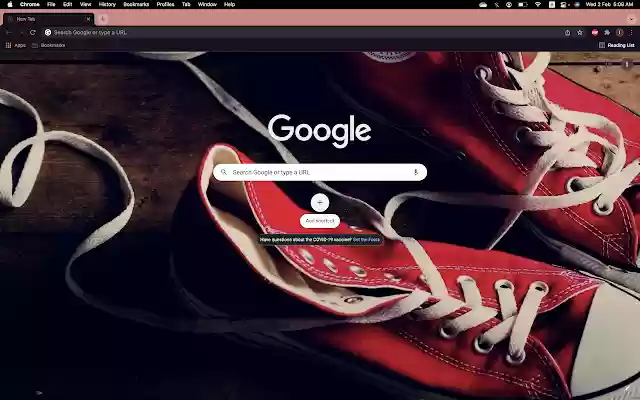This screenshot has width=640, height=400.
Task: Click the magnifier icon in search box
Action: click(224, 172)
